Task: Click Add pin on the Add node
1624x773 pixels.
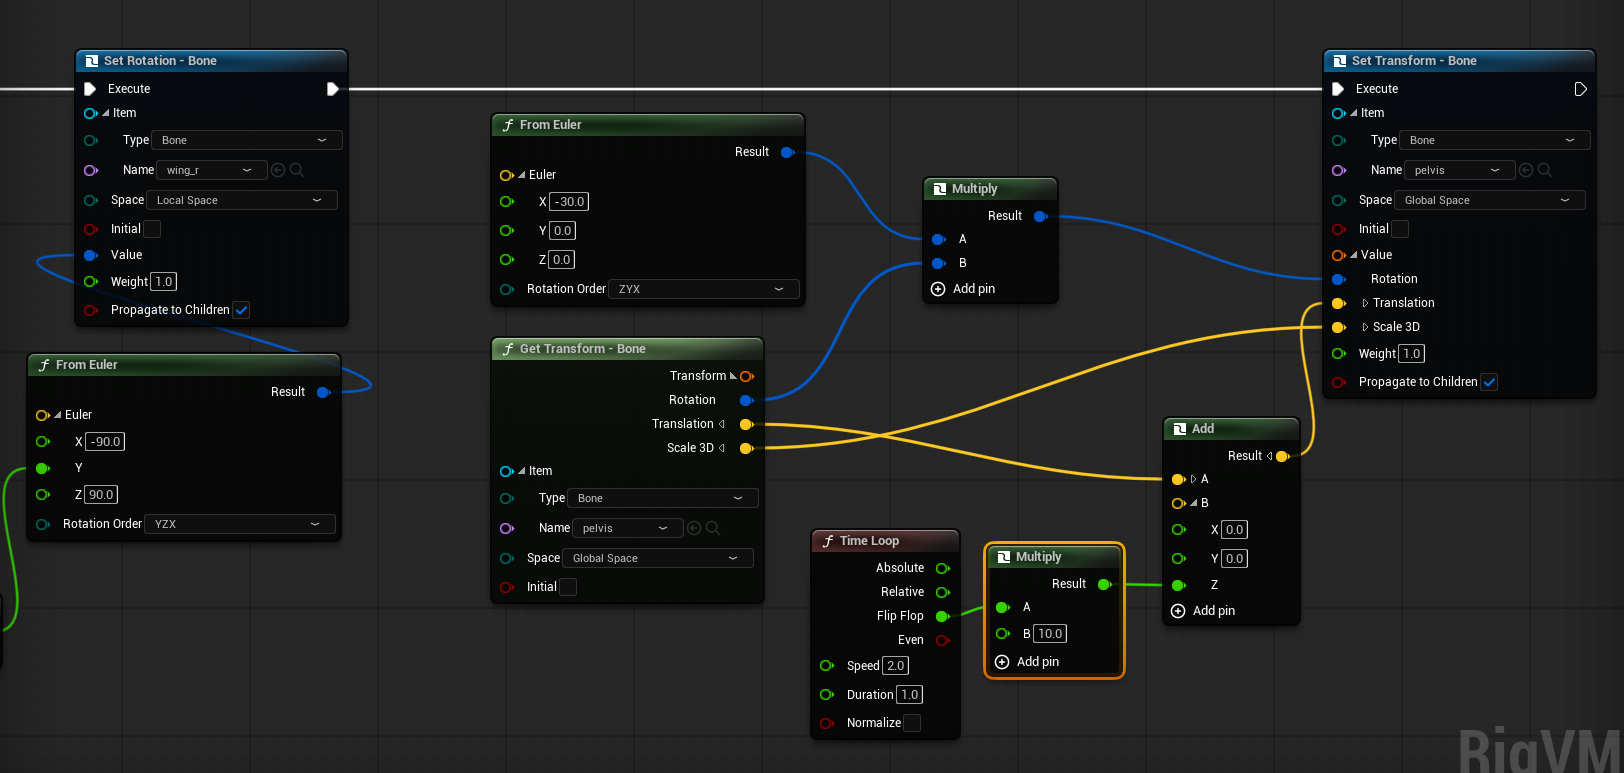Action: pyautogui.click(x=1203, y=611)
